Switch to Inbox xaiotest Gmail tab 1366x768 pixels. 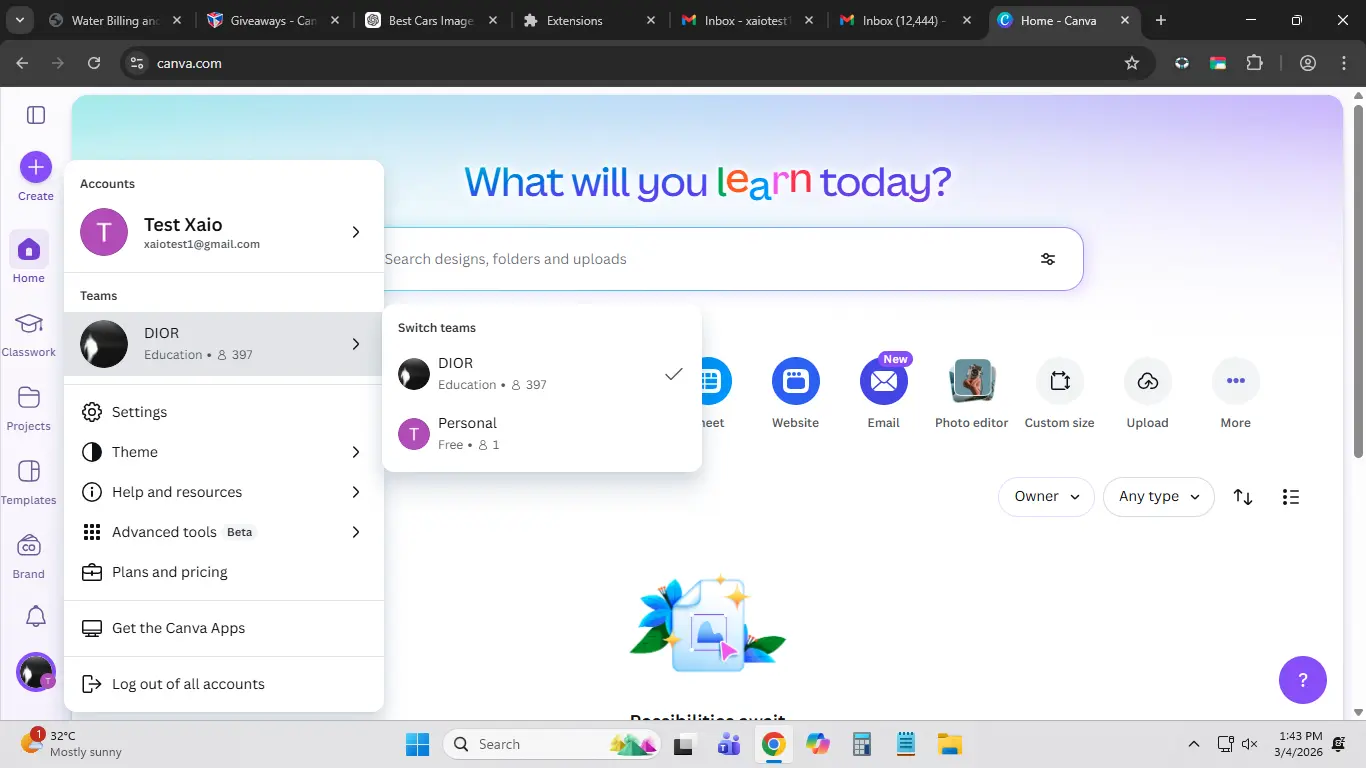747,20
